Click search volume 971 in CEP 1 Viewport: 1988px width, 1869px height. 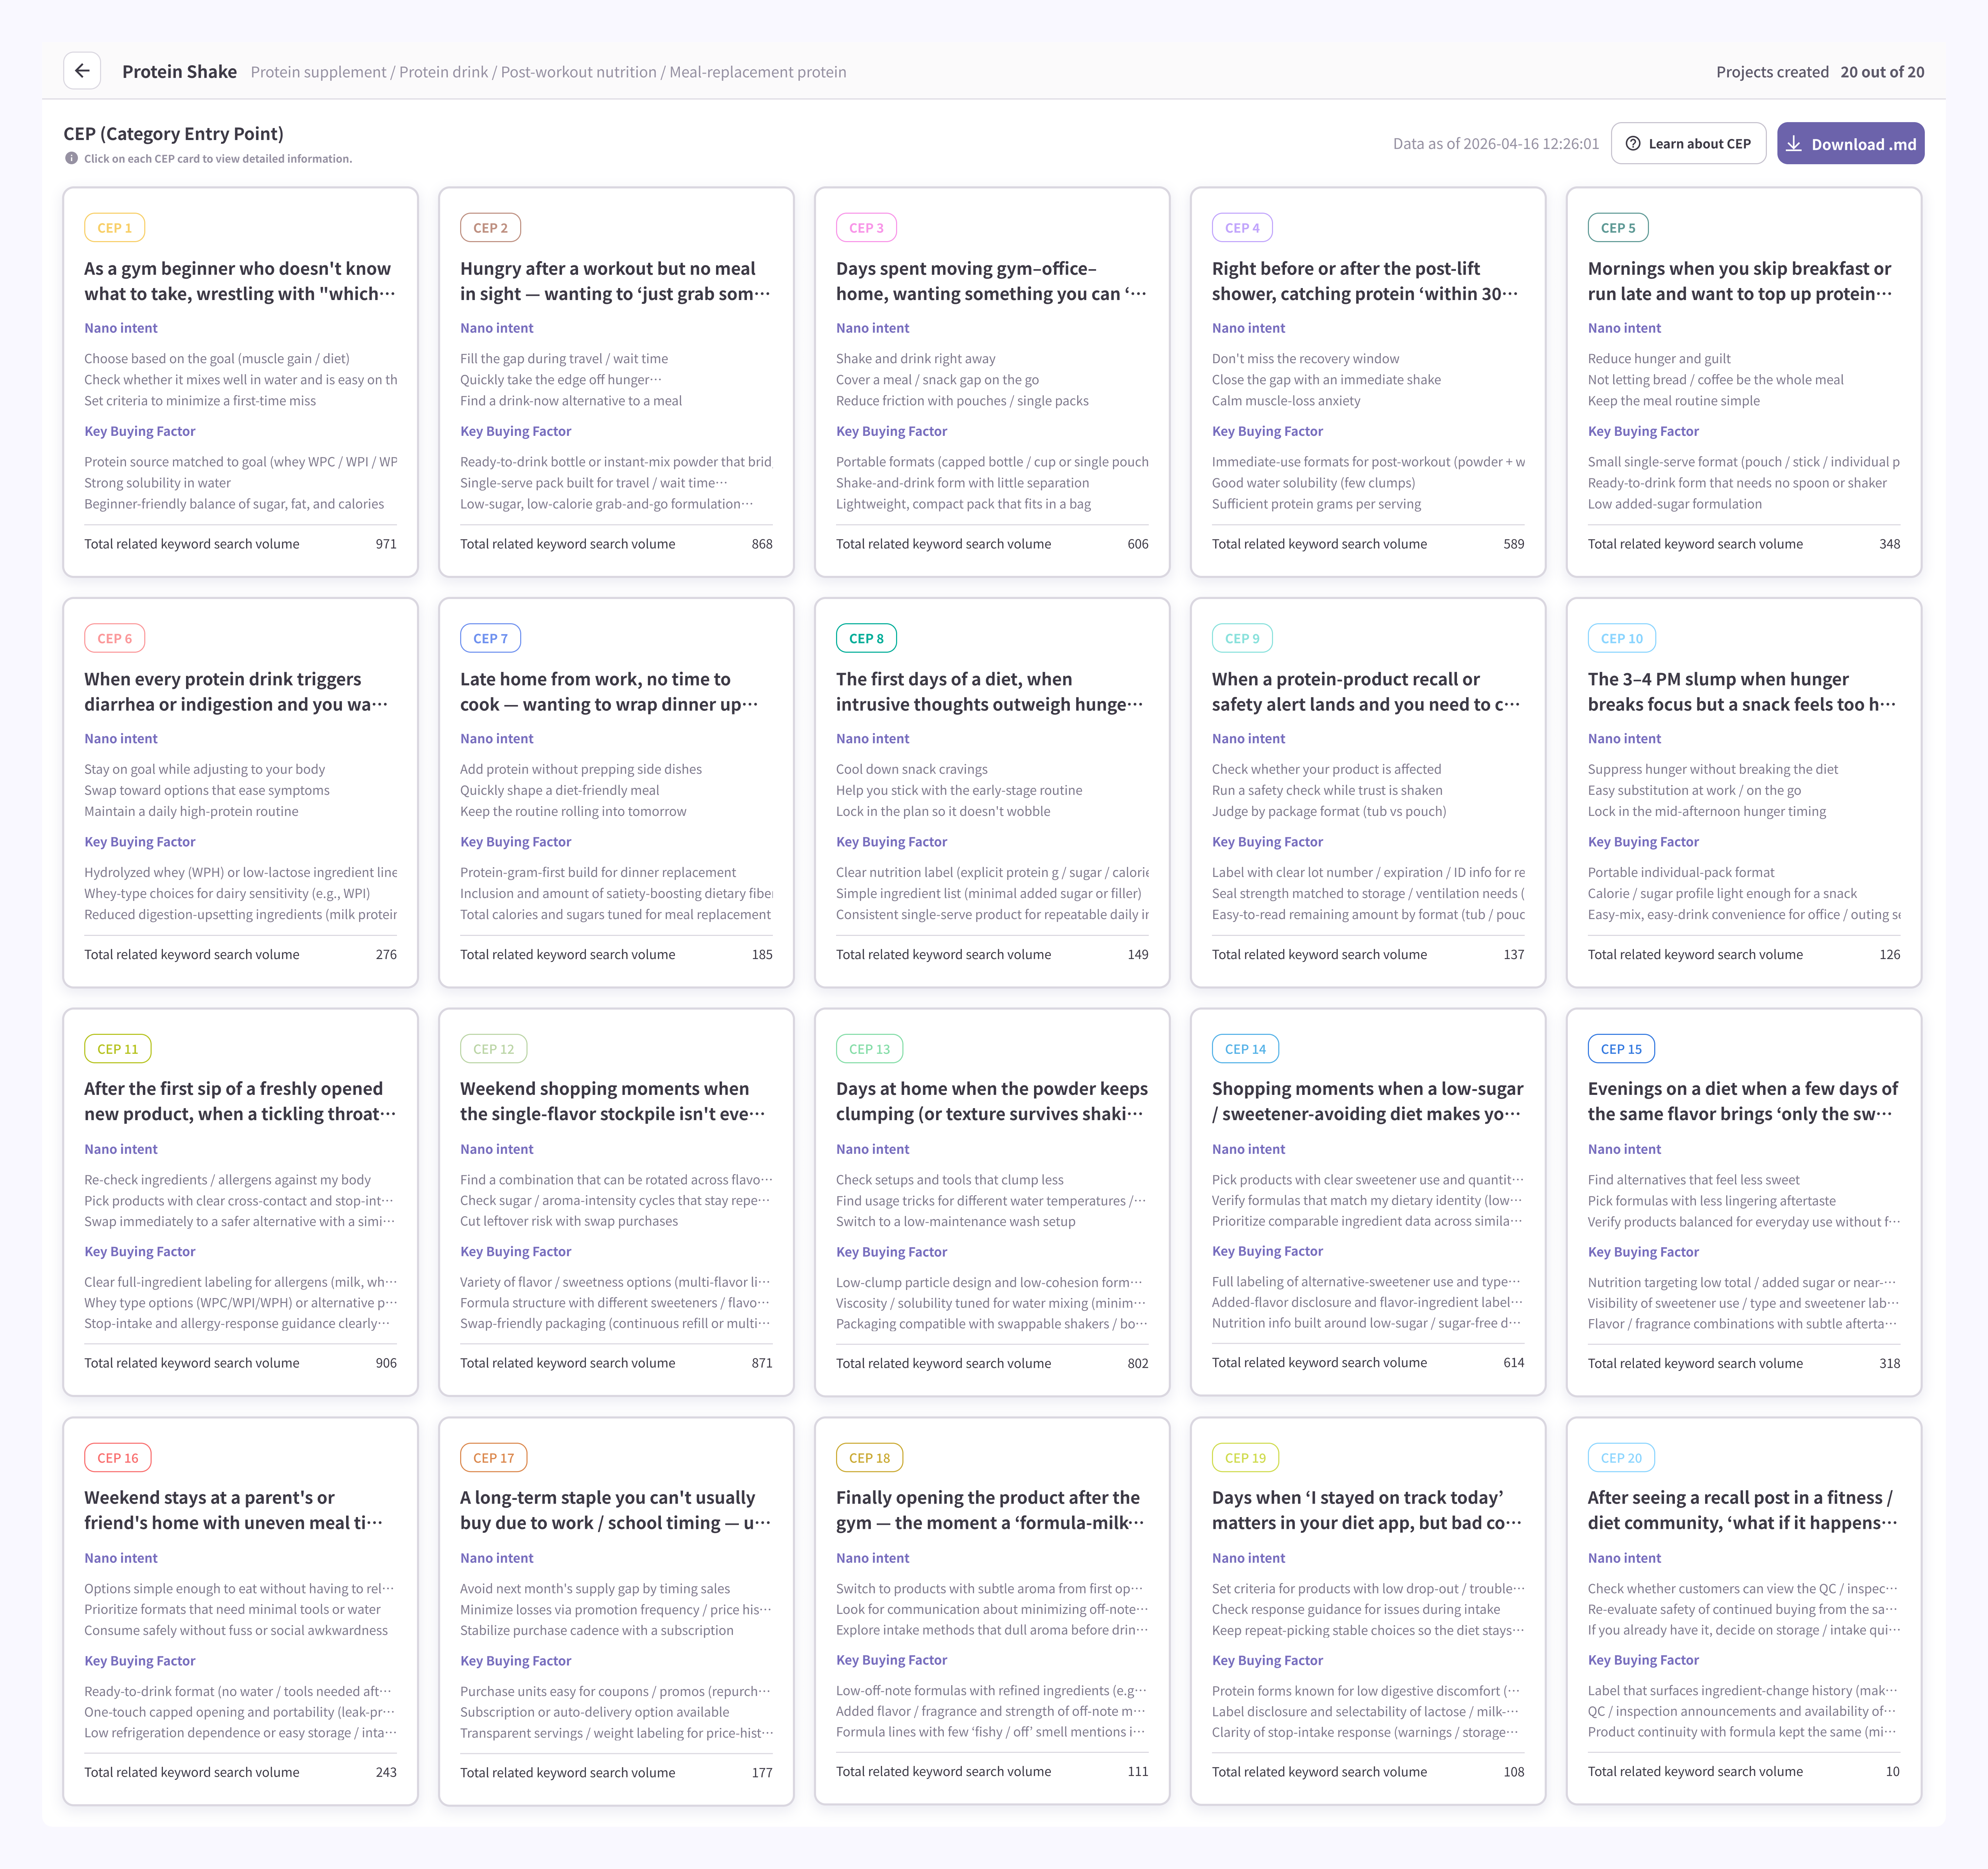coord(386,544)
